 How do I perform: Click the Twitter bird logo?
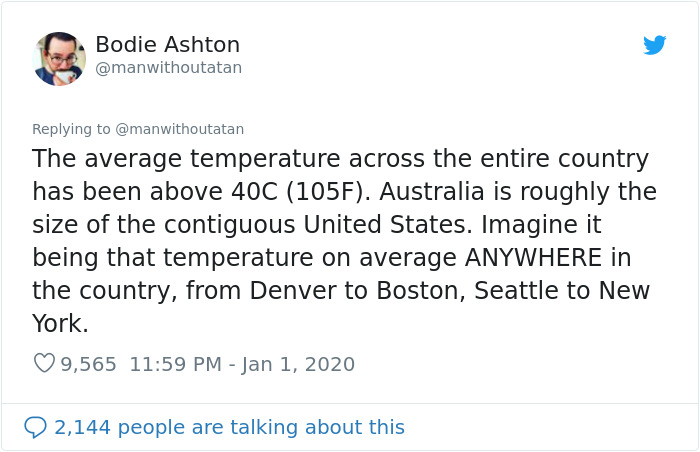[x=654, y=45]
